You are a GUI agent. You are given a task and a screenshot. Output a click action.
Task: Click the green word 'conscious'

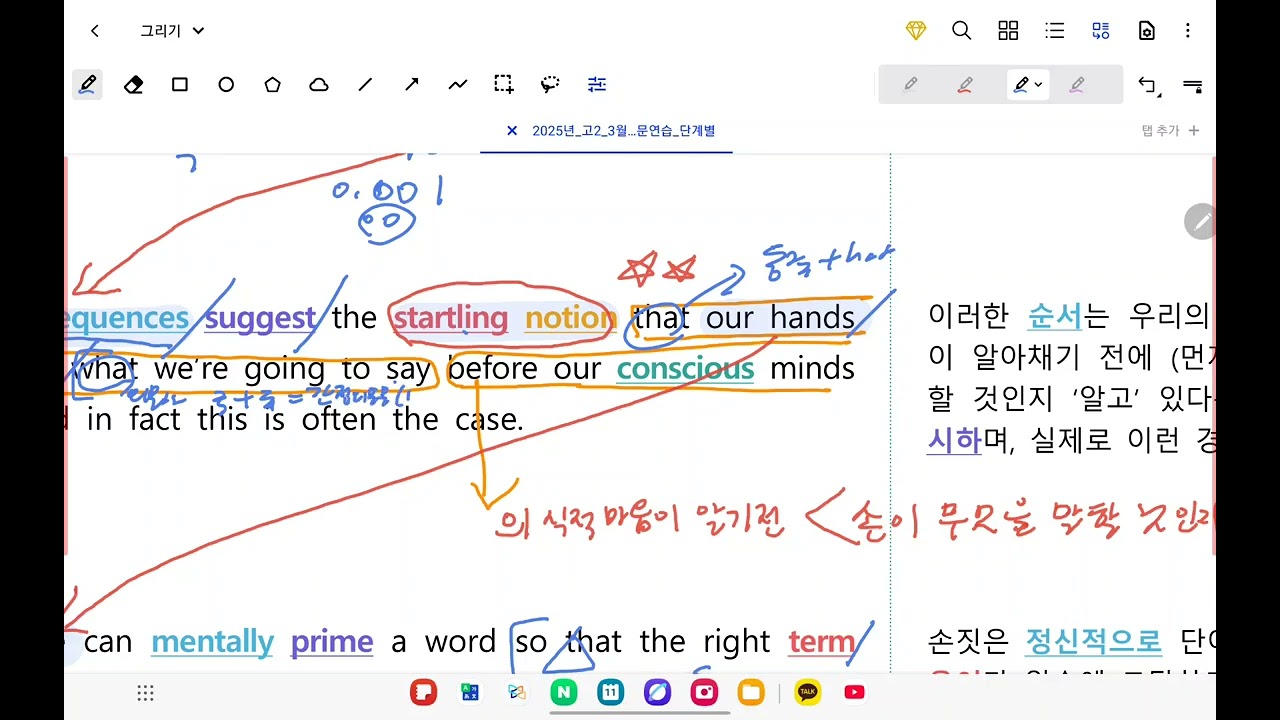(685, 370)
